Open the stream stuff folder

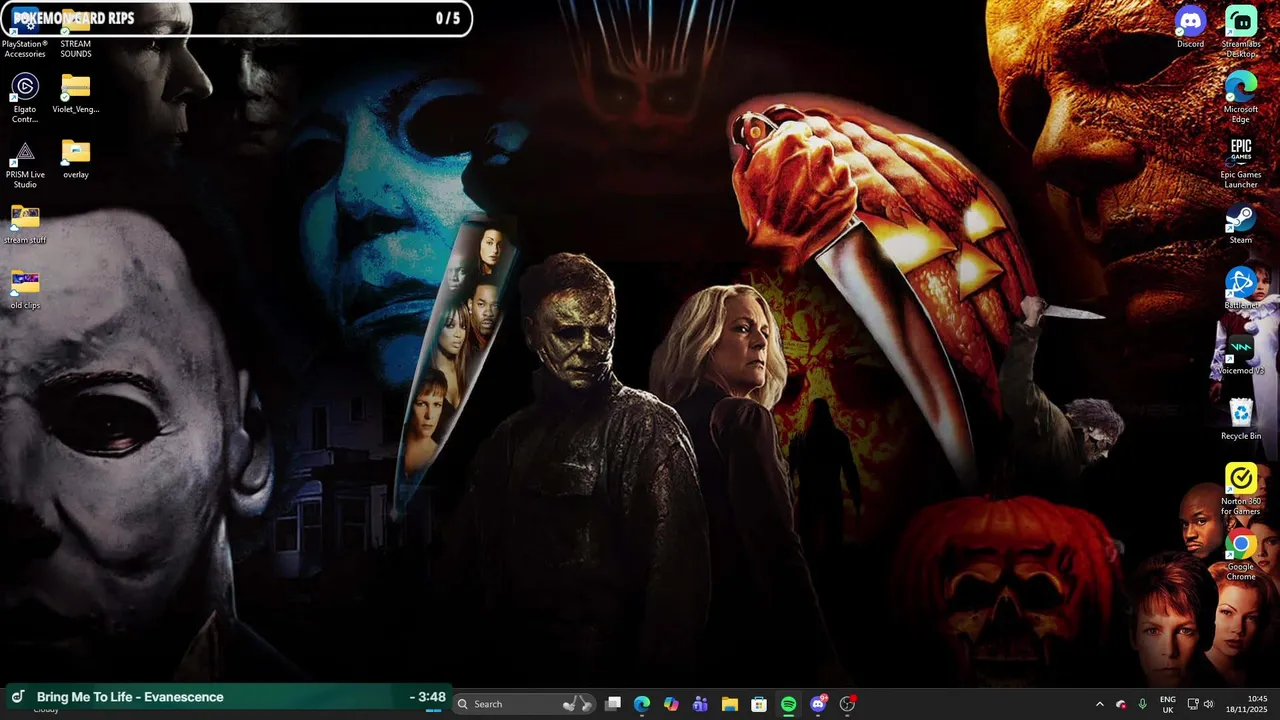coord(25,224)
